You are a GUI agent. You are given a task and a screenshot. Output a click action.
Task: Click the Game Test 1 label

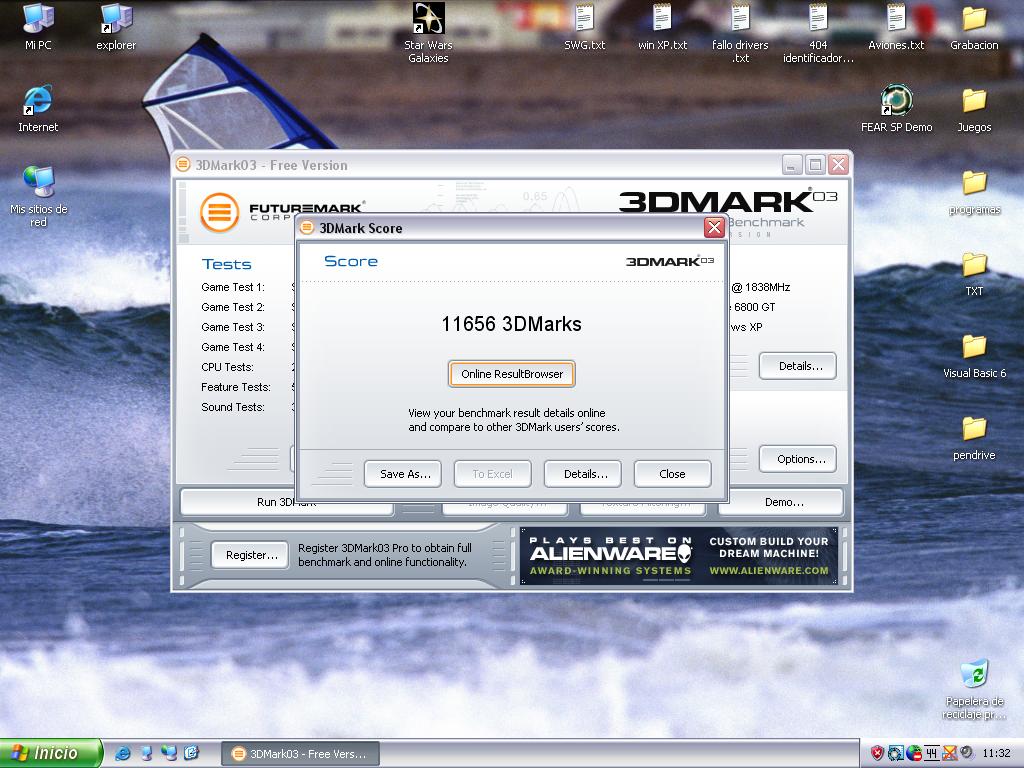[x=233, y=287]
